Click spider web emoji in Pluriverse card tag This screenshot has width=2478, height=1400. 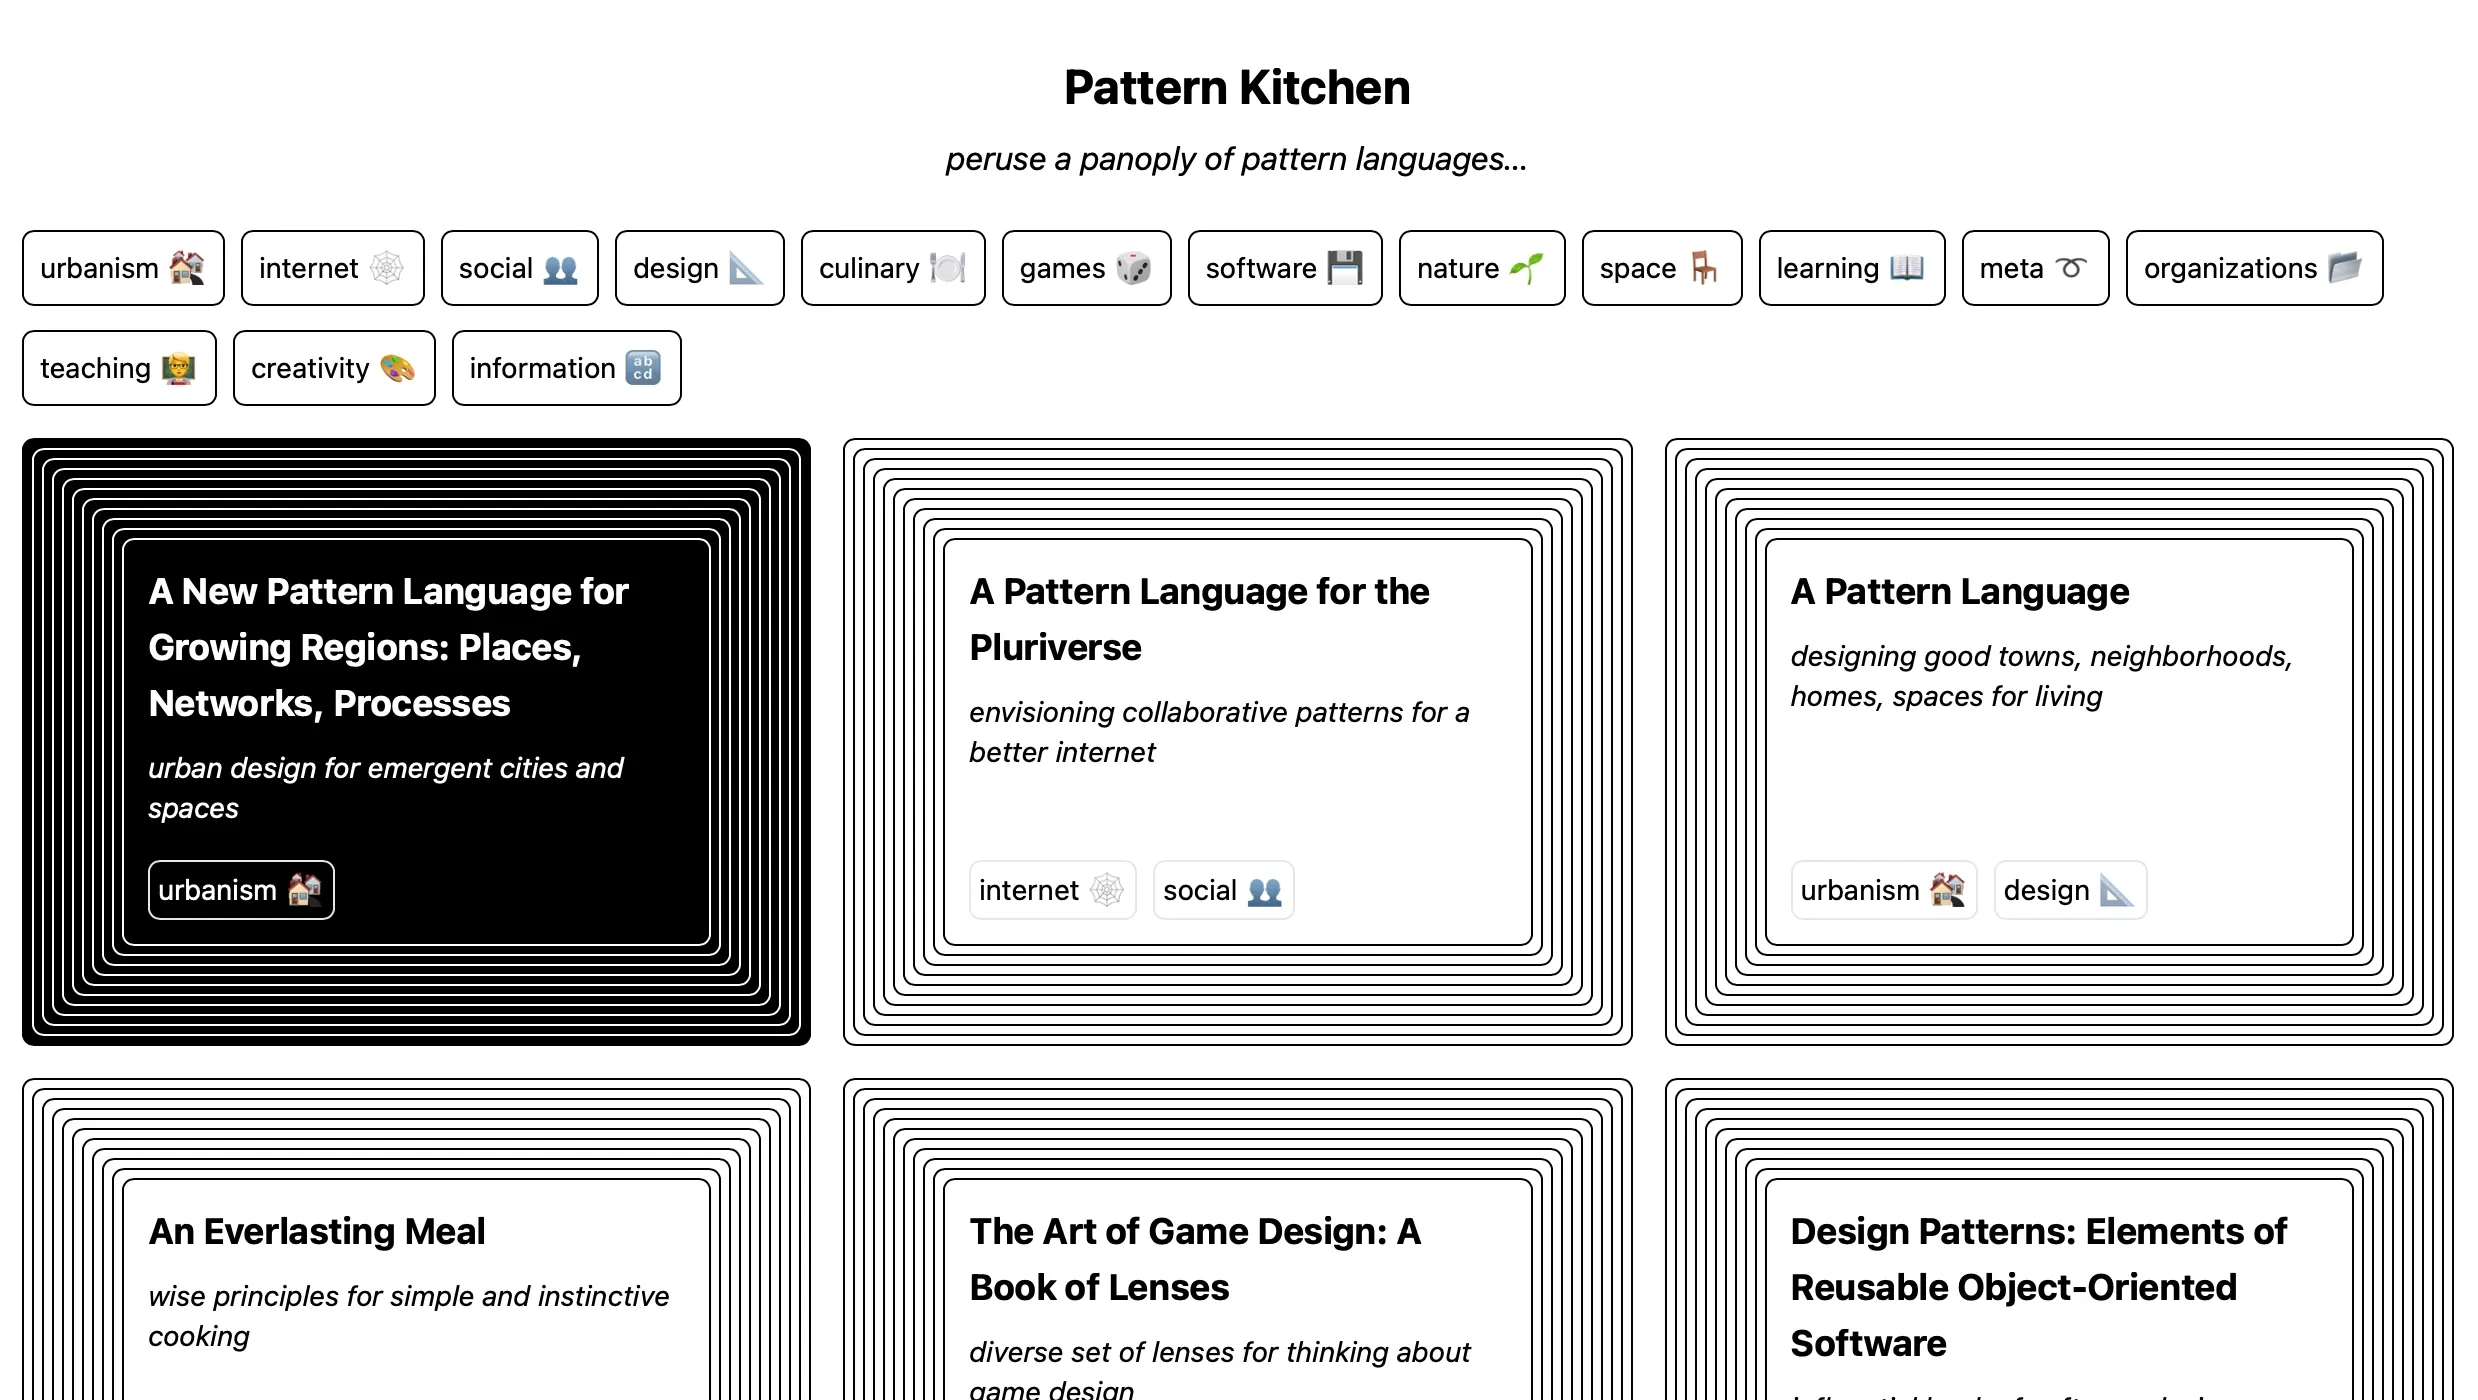click(1106, 890)
